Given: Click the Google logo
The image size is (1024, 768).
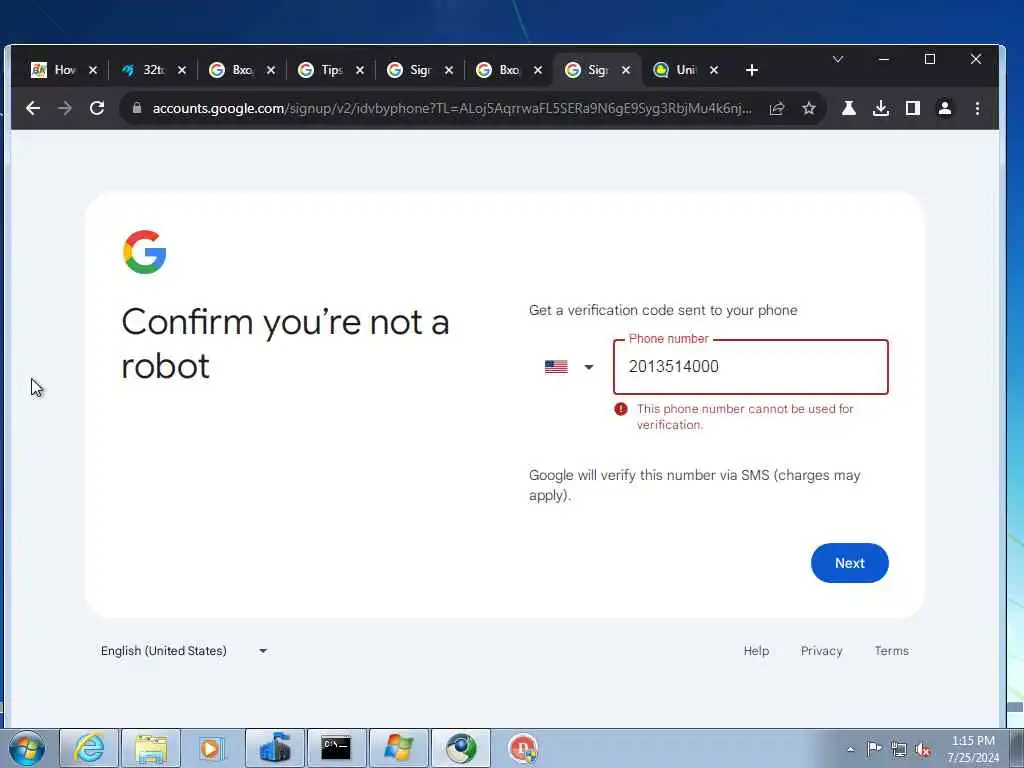Looking at the screenshot, I should (x=144, y=252).
